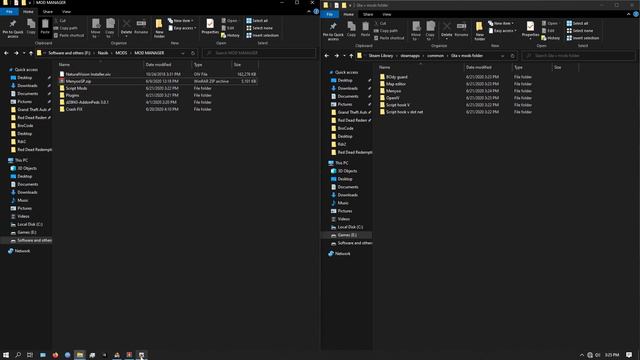Go back in the MOD MANAGER window
Image resolution: width=640 pixels, height=360 pixels.
click(6, 53)
